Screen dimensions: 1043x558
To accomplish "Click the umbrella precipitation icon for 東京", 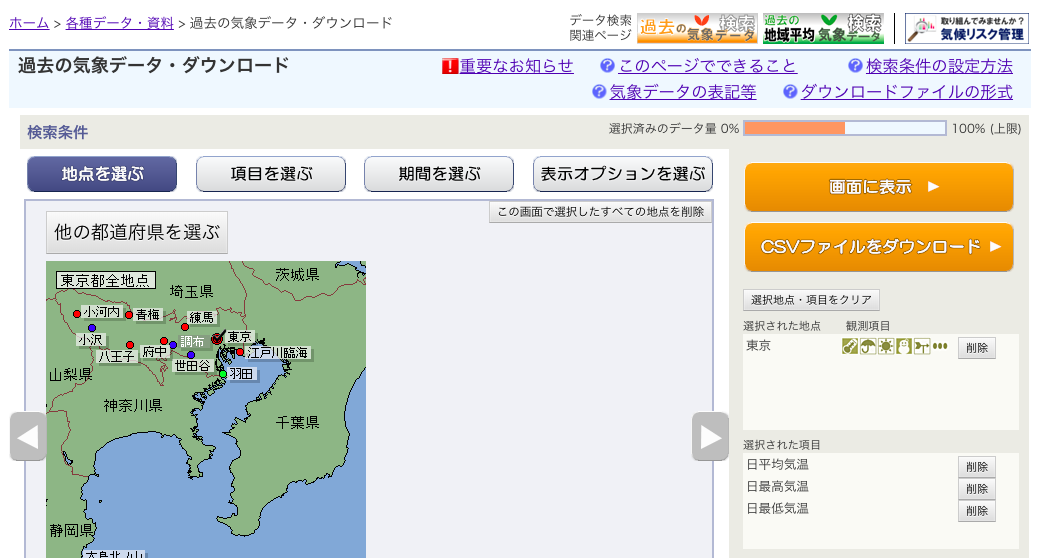I will (x=867, y=347).
